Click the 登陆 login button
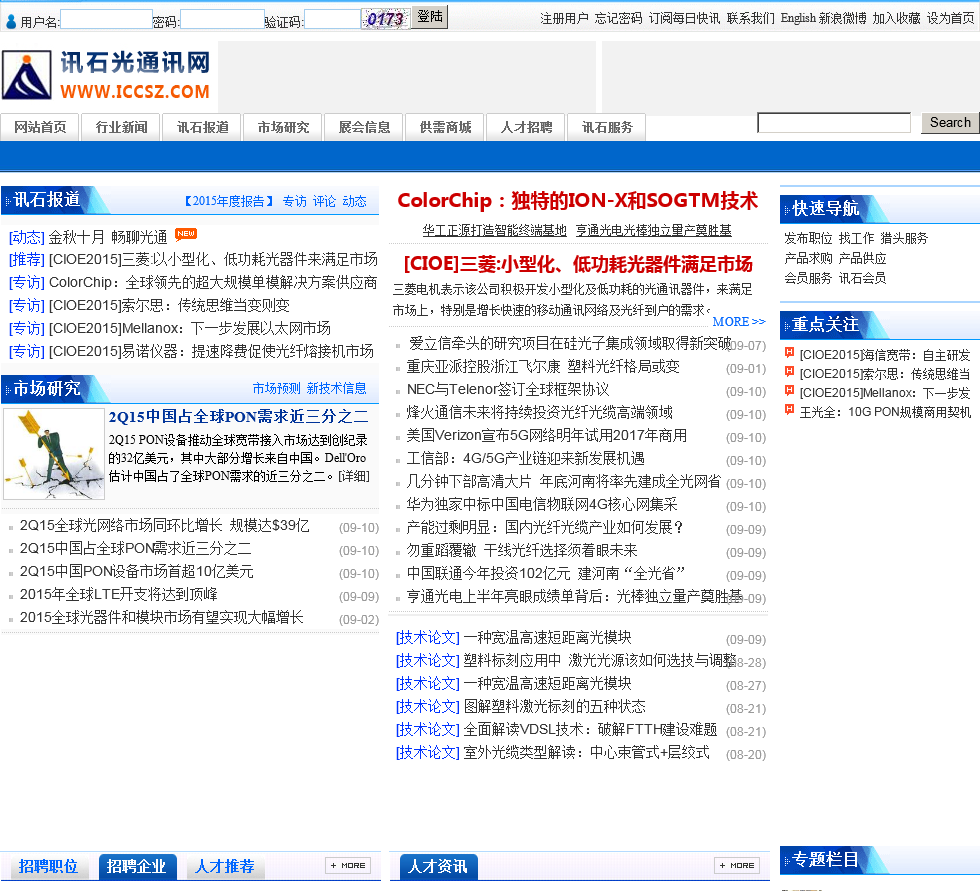Viewport: 980px width, 891px height. (x=430, y=17)
